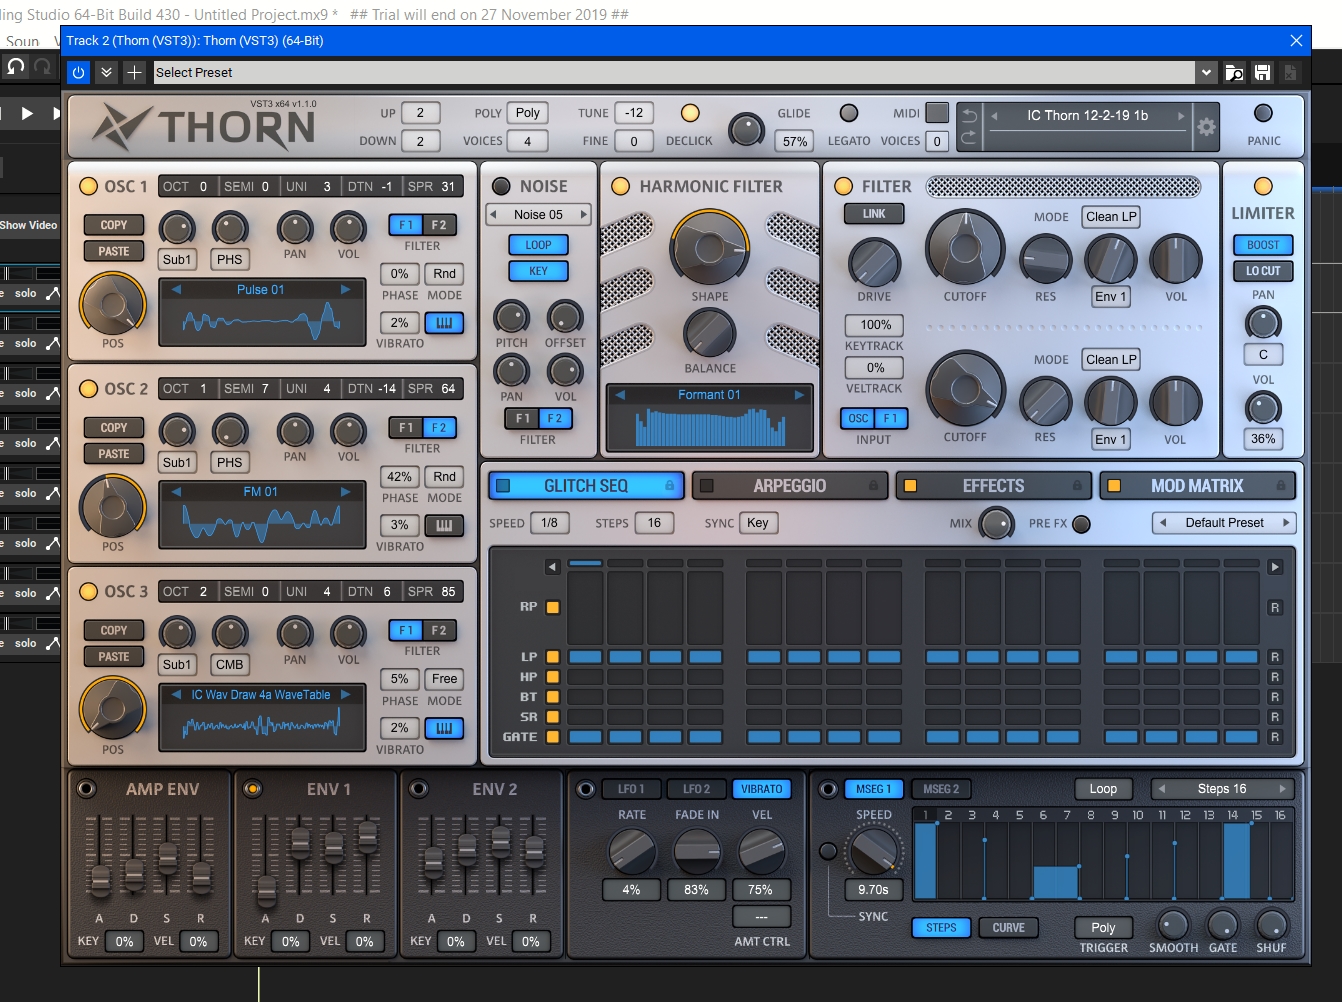Switch to the GLITCH SEQ tab
This screenshot has width=1342, height=1002.
coord(586,486)
